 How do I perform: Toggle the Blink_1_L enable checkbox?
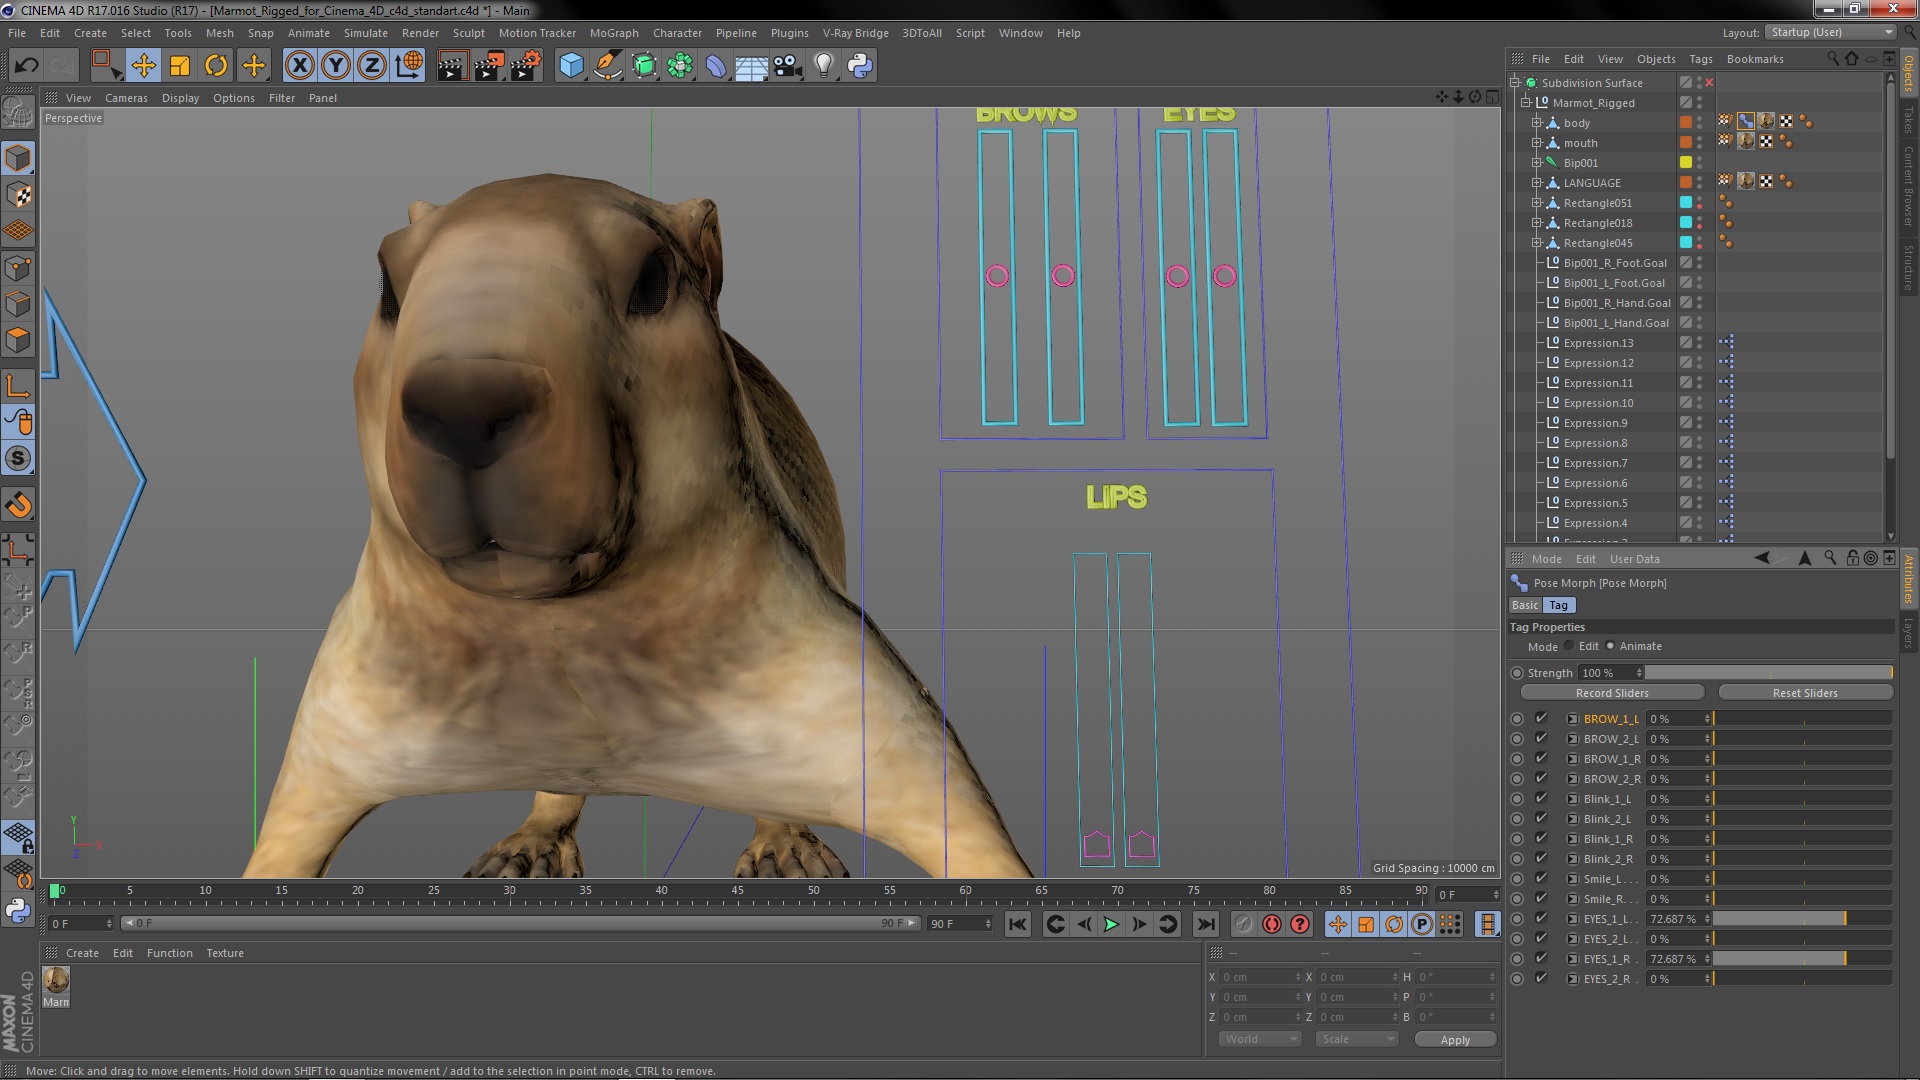tap(1541, 798)
